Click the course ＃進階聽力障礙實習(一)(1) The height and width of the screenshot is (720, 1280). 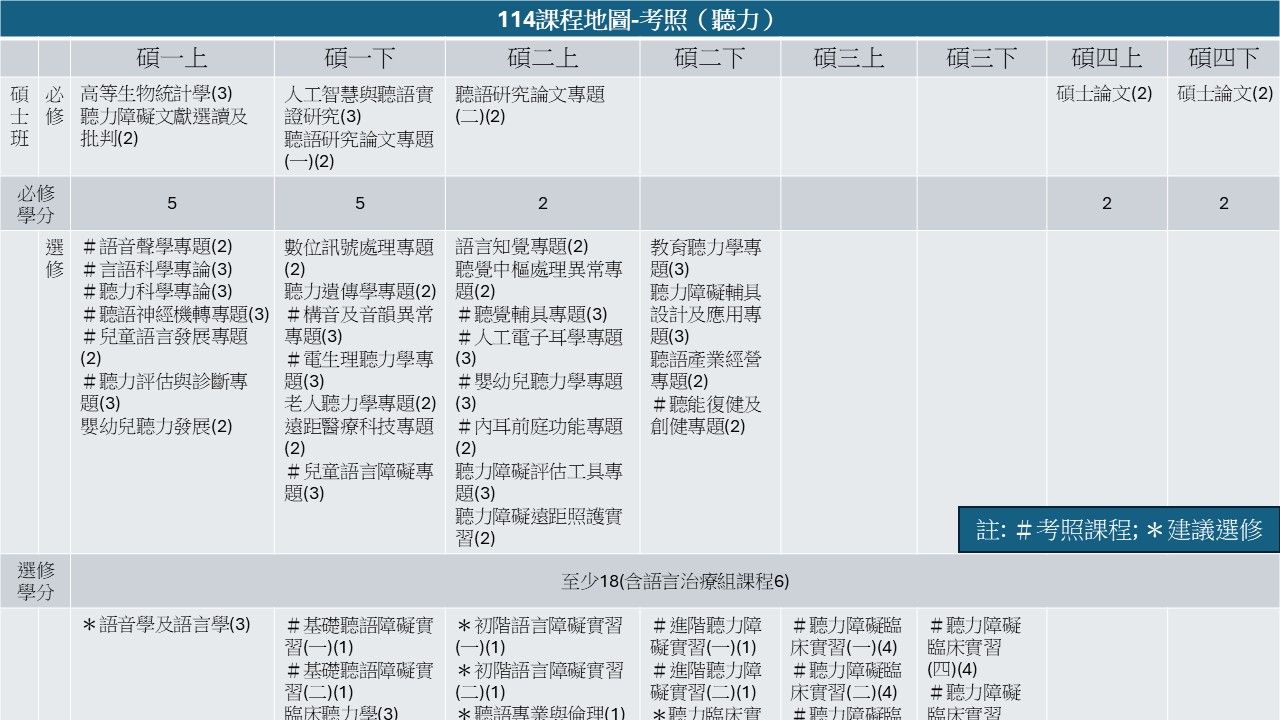[x=706, y=636]
